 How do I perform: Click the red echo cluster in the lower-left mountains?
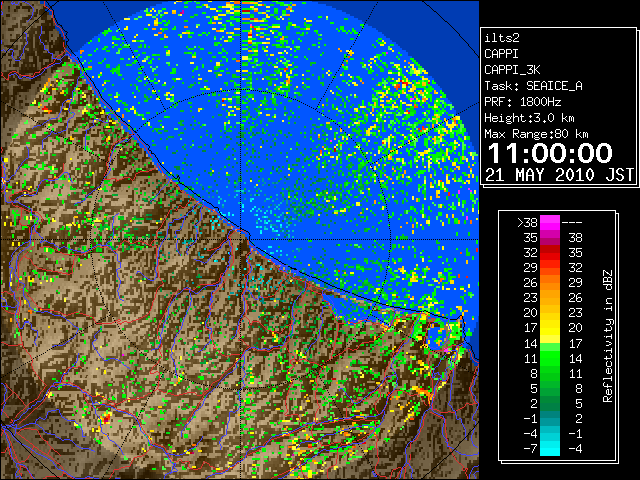pyautogui.click(x=107, y=417)
